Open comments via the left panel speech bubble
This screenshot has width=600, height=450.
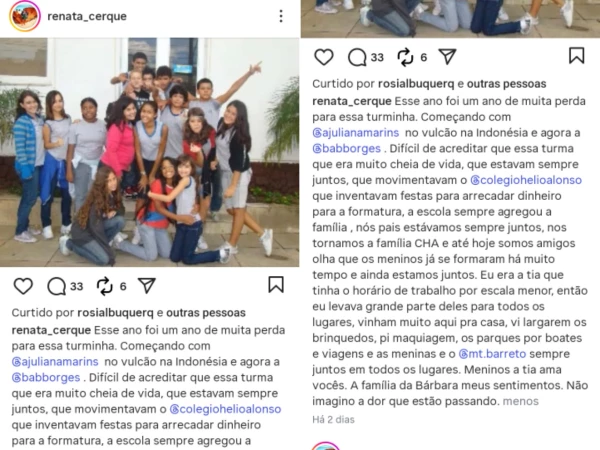coord(57,286)
